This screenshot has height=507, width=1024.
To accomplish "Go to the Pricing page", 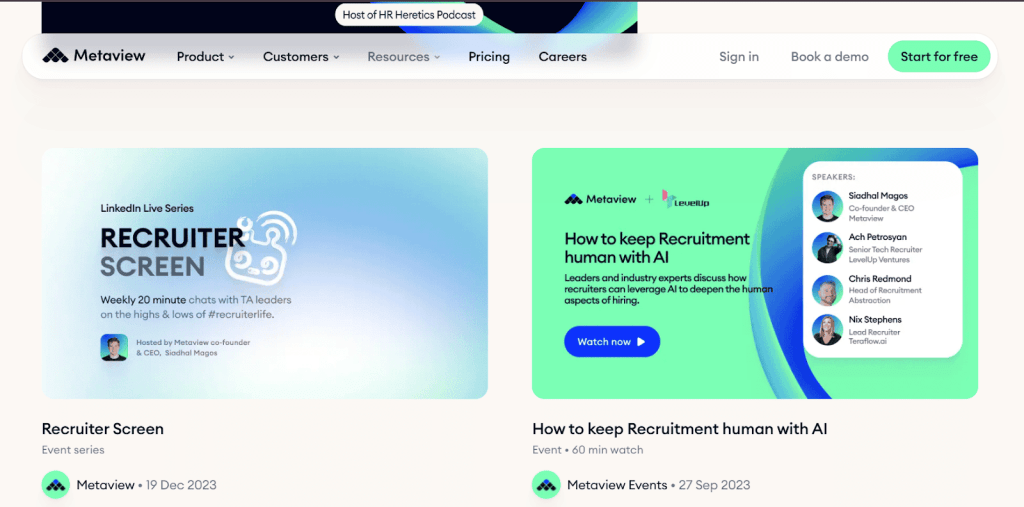I will [x=489, y=57].
